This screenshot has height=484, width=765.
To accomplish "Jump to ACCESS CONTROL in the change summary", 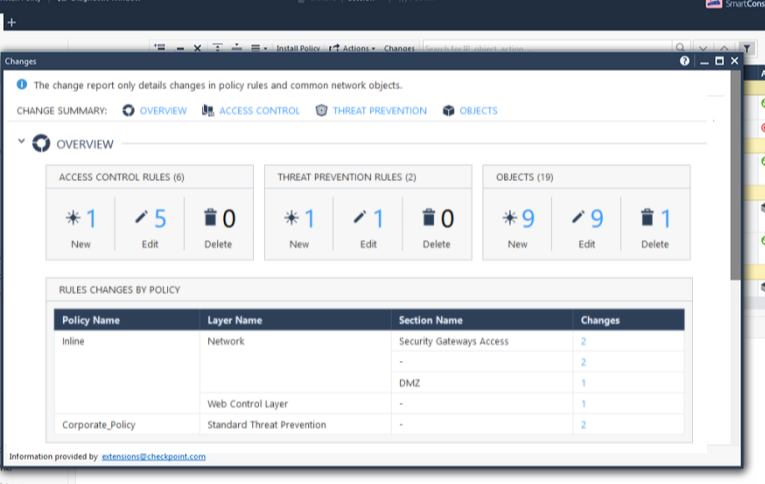I will coord(259,111).
